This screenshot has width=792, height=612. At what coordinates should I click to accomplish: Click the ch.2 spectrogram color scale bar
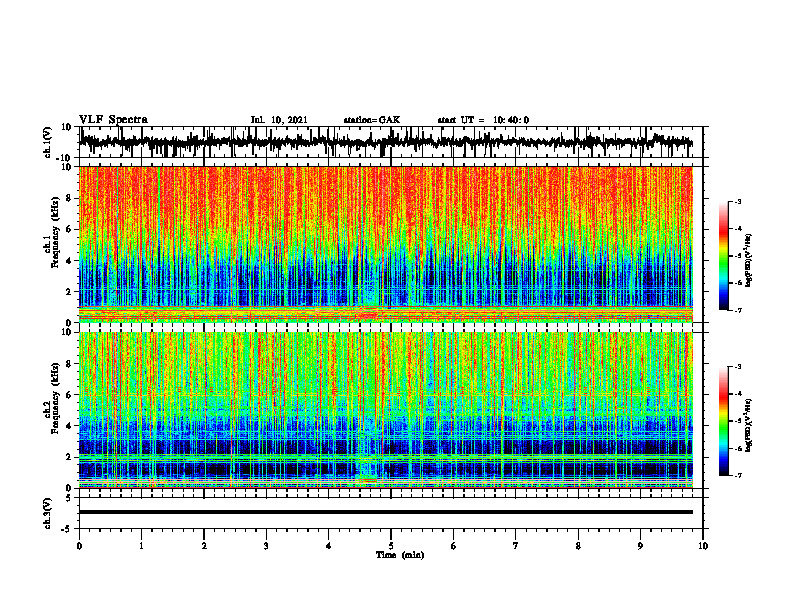723,421
